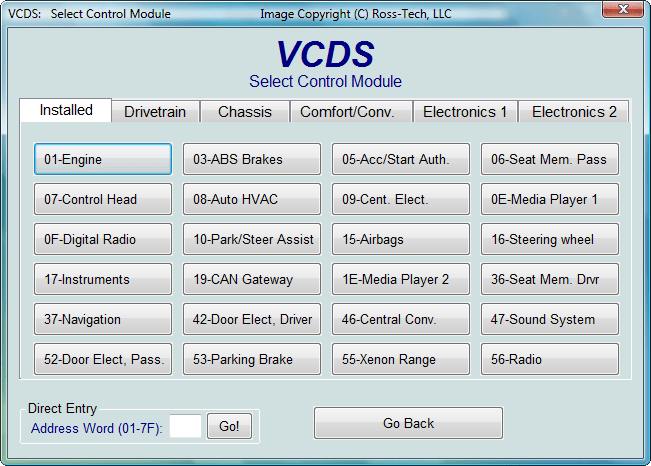This screenshot has width=651, height=466.
Task: Click the 47-Sound System button
Action: click(550, 319)
